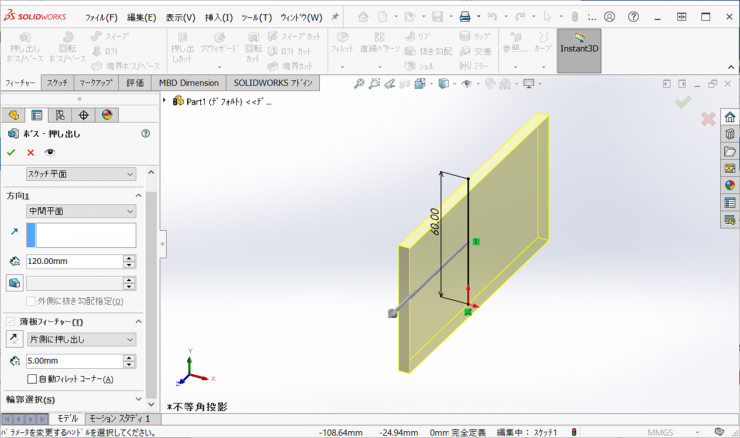Open the SOLIDWORKS Resources home icon

(x=729, y=117)
